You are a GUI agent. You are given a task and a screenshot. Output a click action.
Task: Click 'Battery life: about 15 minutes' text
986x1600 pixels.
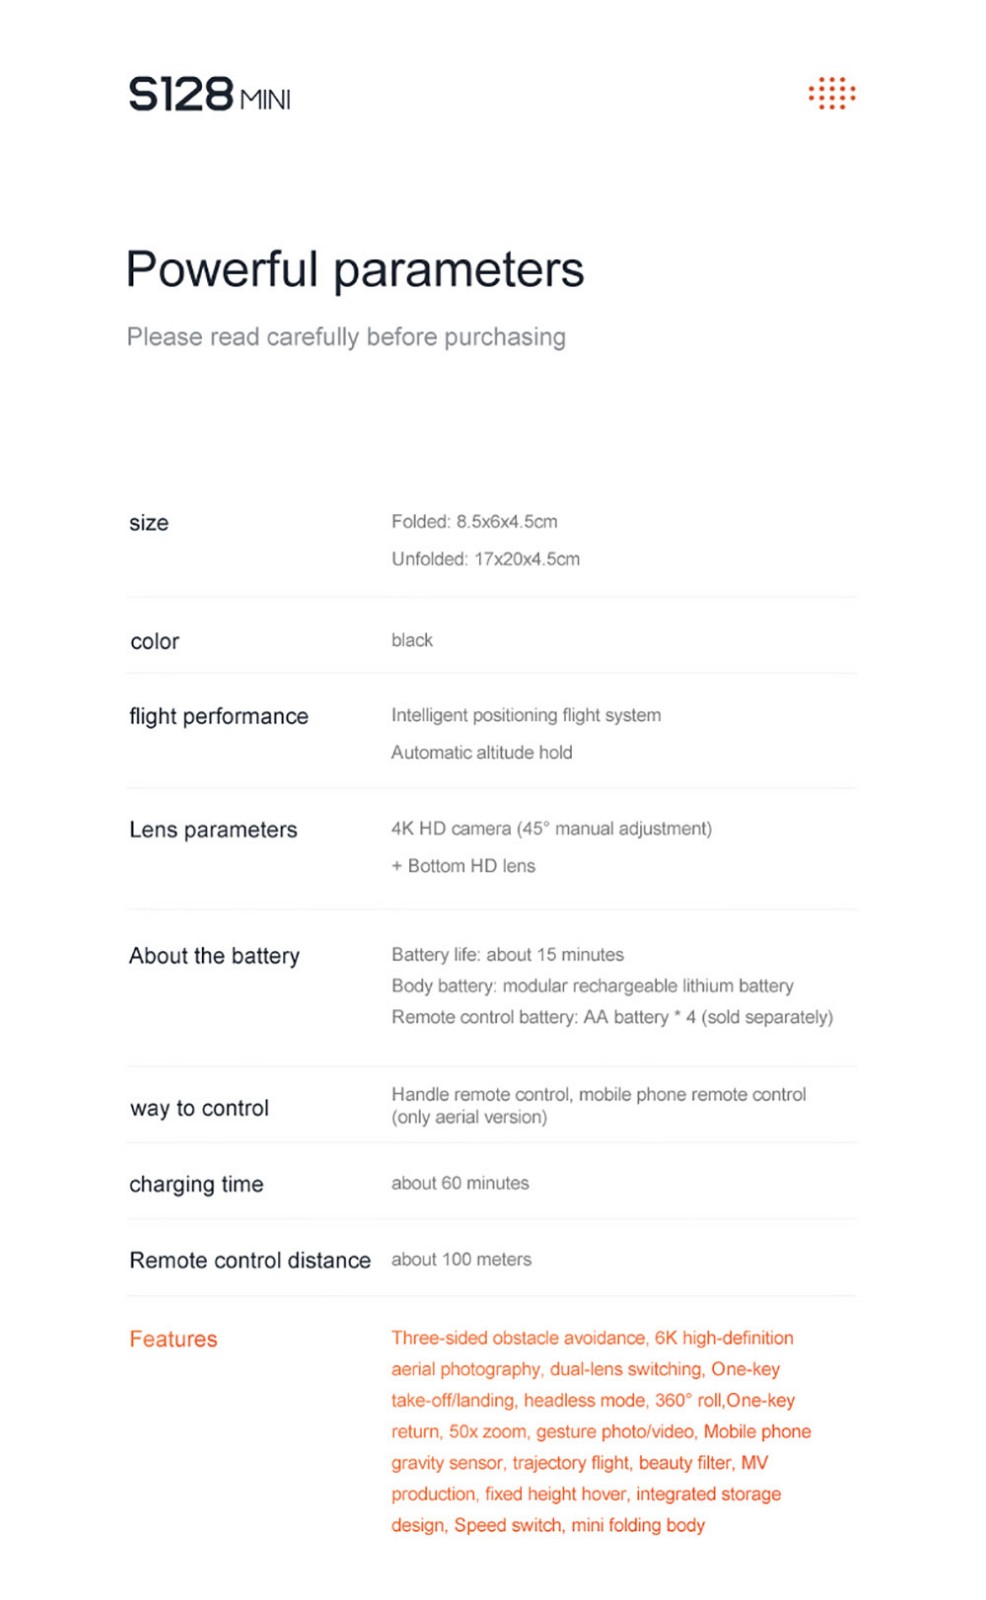(507, 955)
